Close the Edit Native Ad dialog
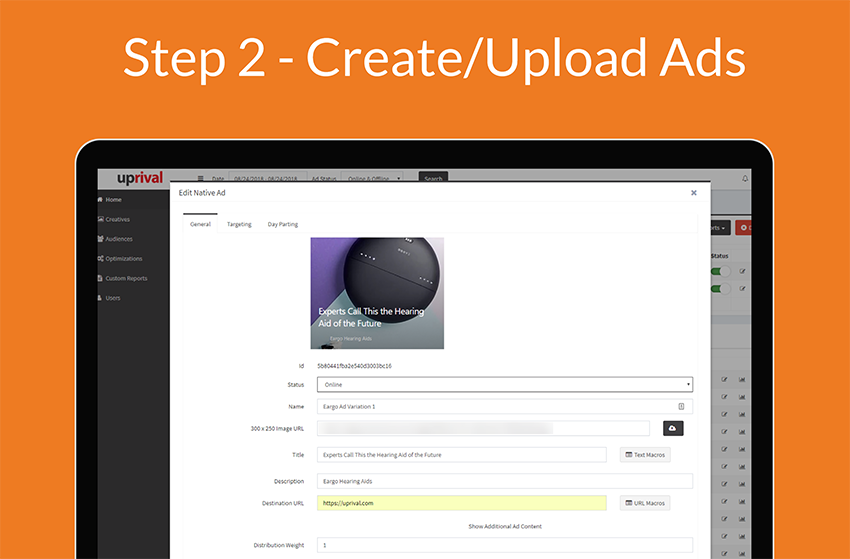Viewport: 850px width, 559px height. tap(693, 192)
